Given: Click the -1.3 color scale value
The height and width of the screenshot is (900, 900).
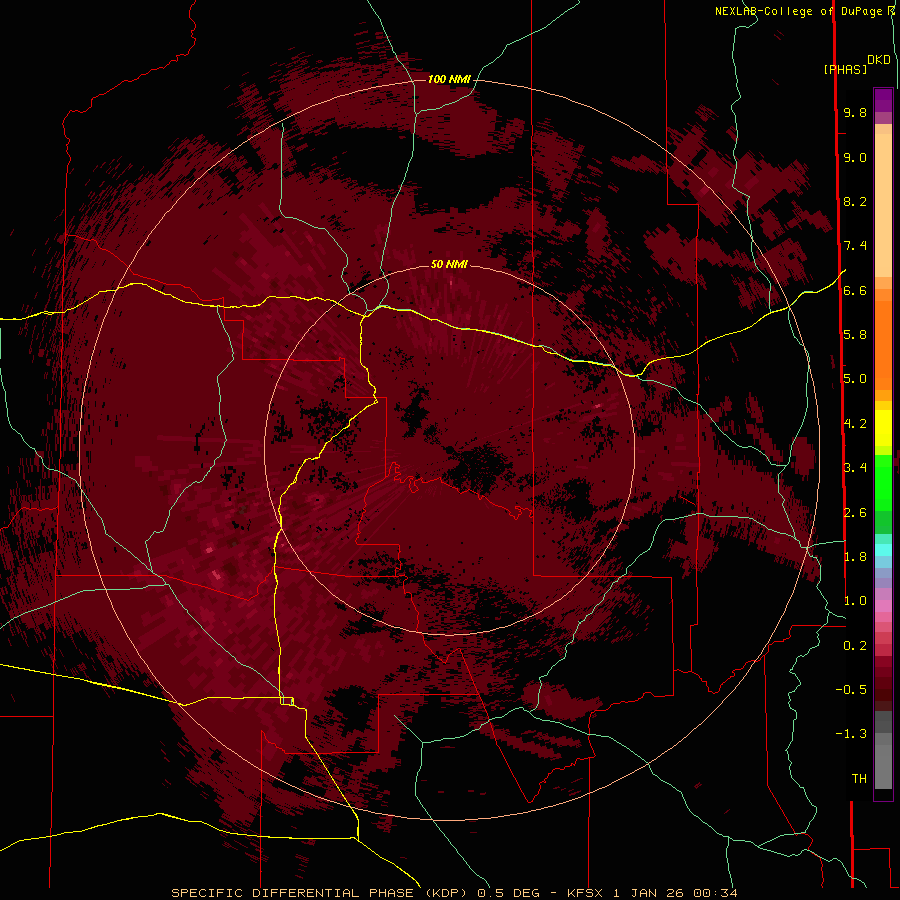Looking at the screenshot, I should pos(851,734).
